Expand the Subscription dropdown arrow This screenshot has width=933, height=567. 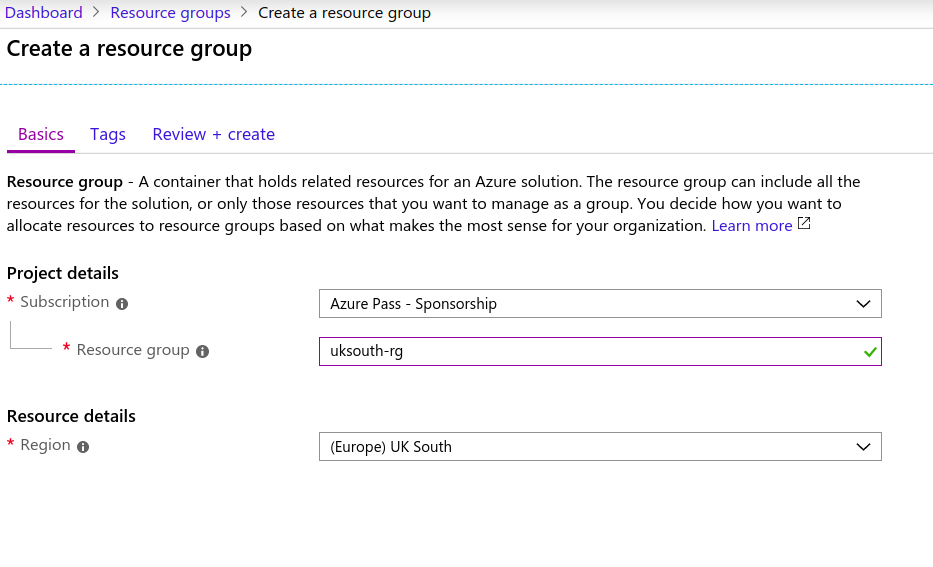(863, 304)
